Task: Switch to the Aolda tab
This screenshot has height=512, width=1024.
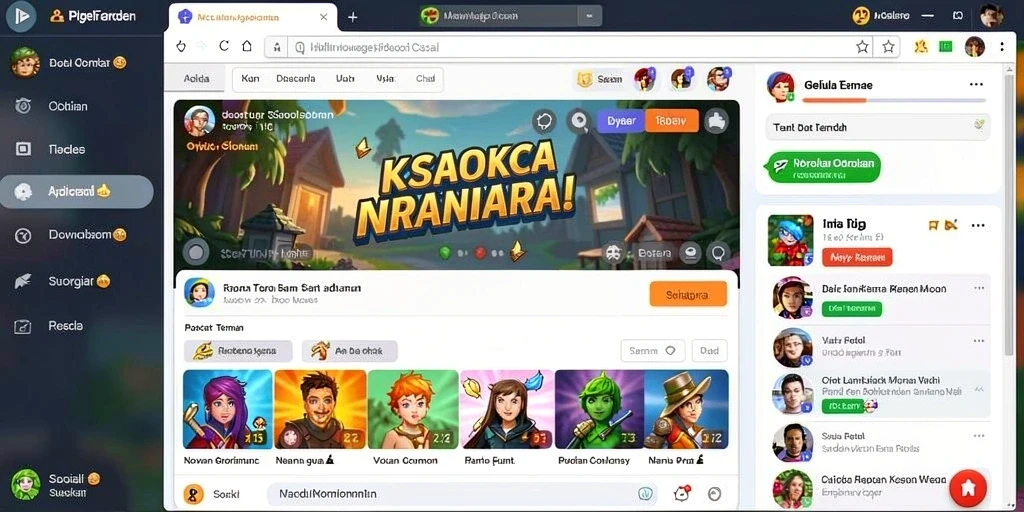Action: (197, 79)
